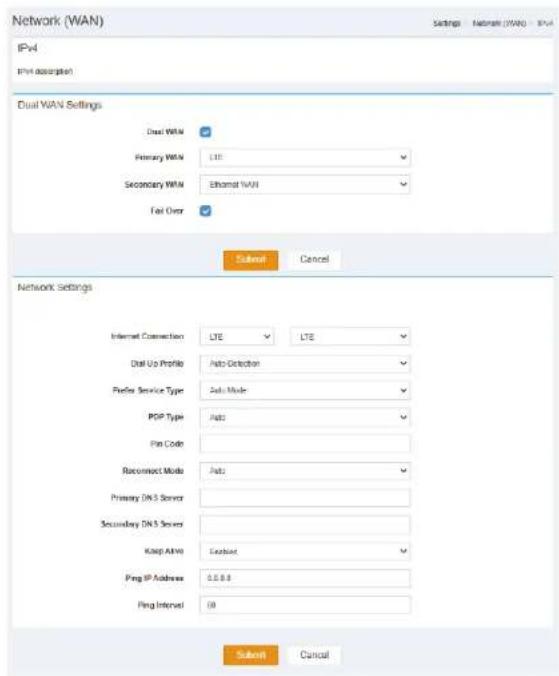This screenshot has width=559, height=676.
Task: Click the Internet Connection label
Action: coord(147,336)
